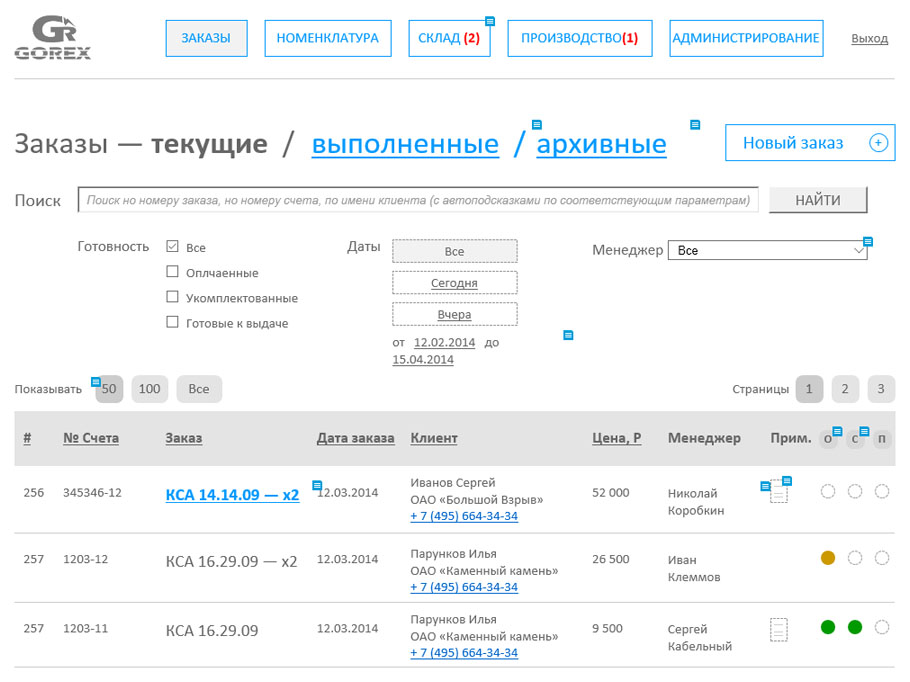Uncheck the Все readiness checkbox

(172, 246)
